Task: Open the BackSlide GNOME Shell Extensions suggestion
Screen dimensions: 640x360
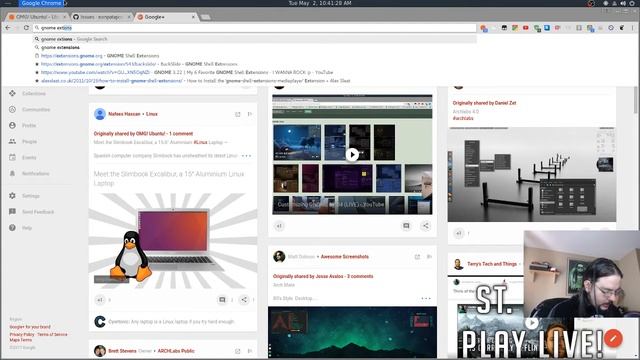Action: 255,64
